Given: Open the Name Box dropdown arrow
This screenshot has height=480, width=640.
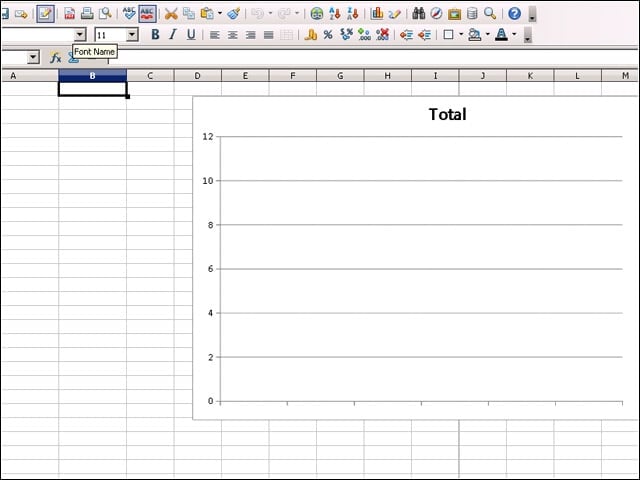Looking at the screenshot, I should pyautogui.click(x=33, y=58).
